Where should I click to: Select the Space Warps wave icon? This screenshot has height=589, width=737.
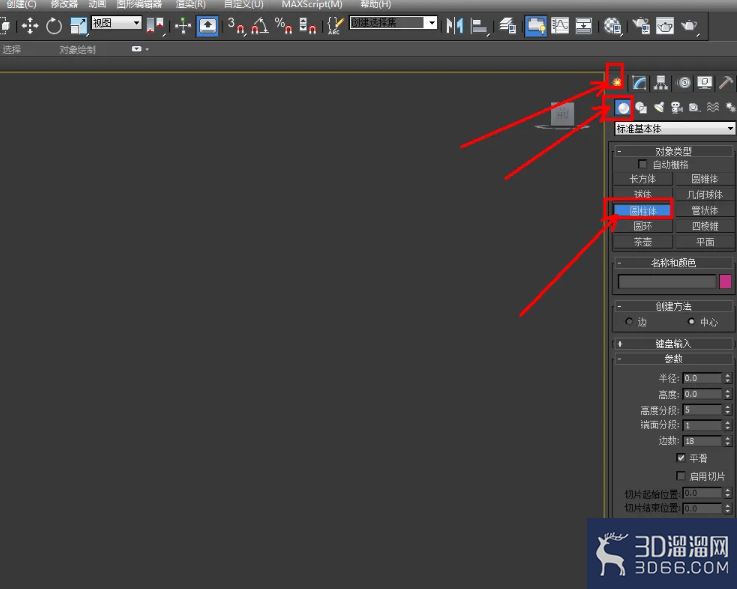713,108
